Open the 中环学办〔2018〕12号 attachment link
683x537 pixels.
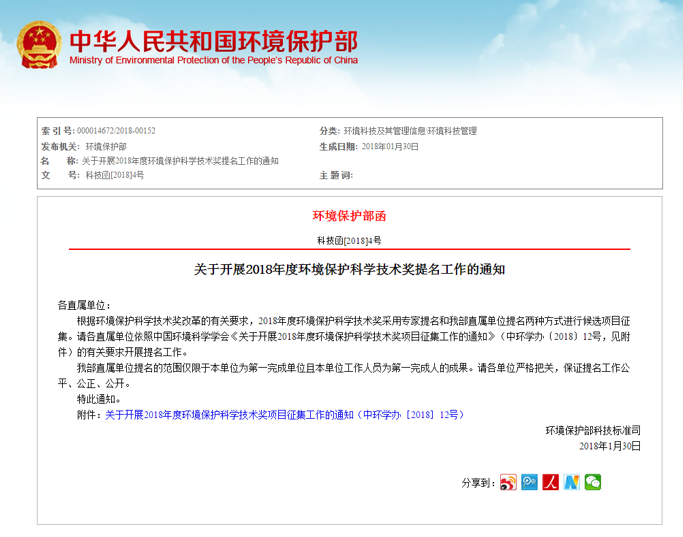(285, 413)
